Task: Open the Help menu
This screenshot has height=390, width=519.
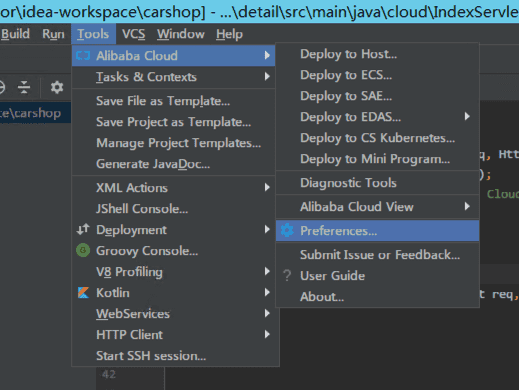Action: [229, 34]
